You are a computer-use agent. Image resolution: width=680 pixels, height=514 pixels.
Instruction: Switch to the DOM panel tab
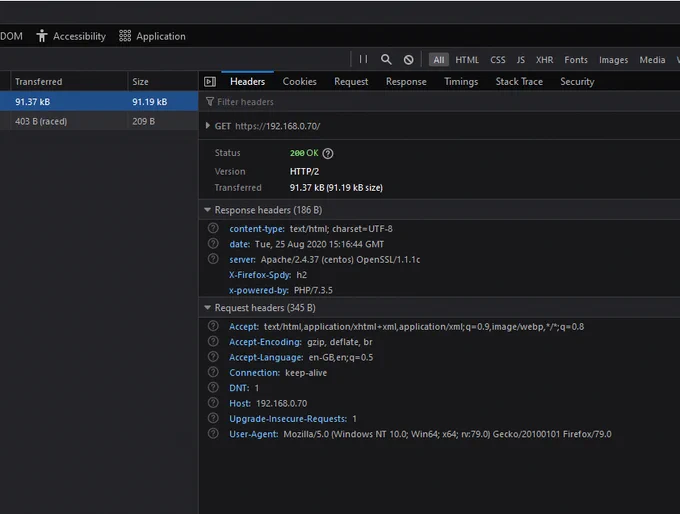pyautogui.click(x=11, y=36)
